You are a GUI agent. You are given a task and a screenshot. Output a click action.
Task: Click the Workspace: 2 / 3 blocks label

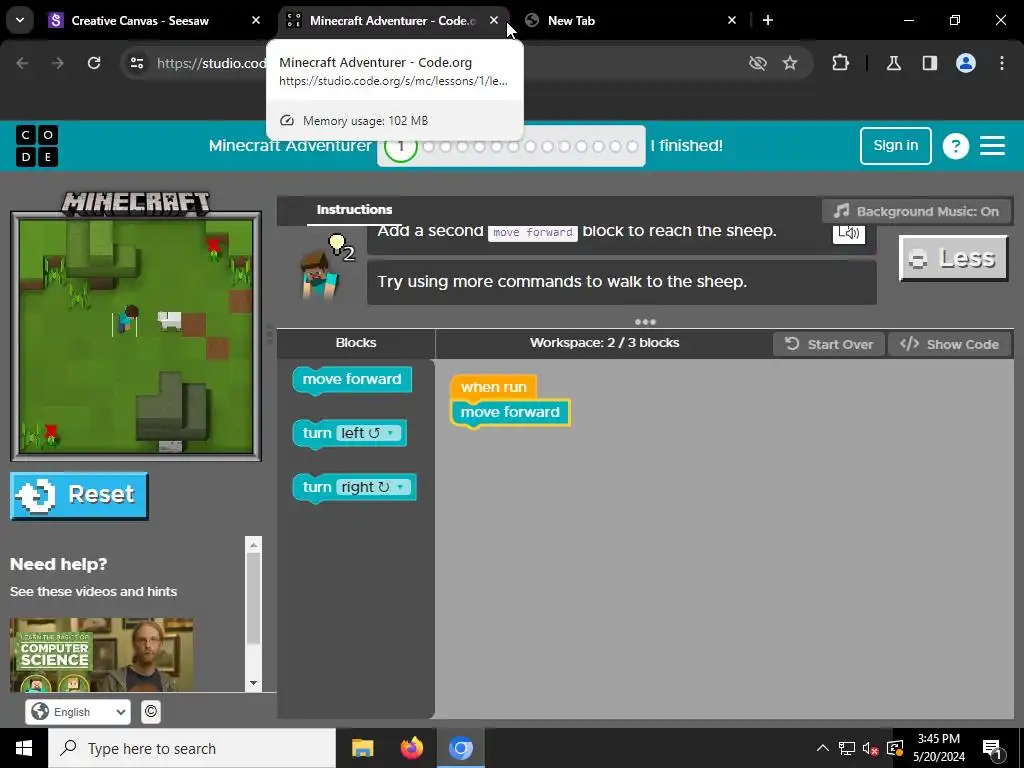(x=605, y=343)
